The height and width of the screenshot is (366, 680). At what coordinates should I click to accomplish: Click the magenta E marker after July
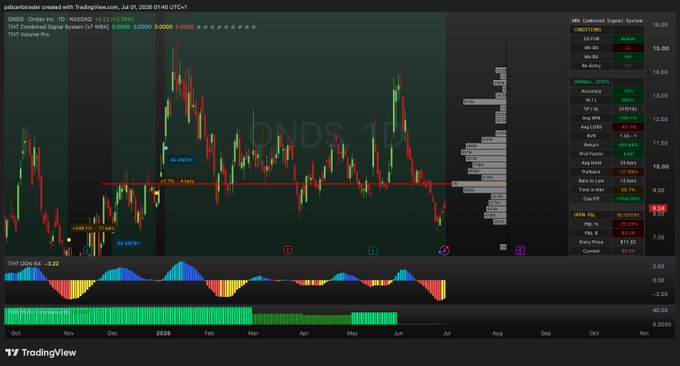tap(520, 250)
